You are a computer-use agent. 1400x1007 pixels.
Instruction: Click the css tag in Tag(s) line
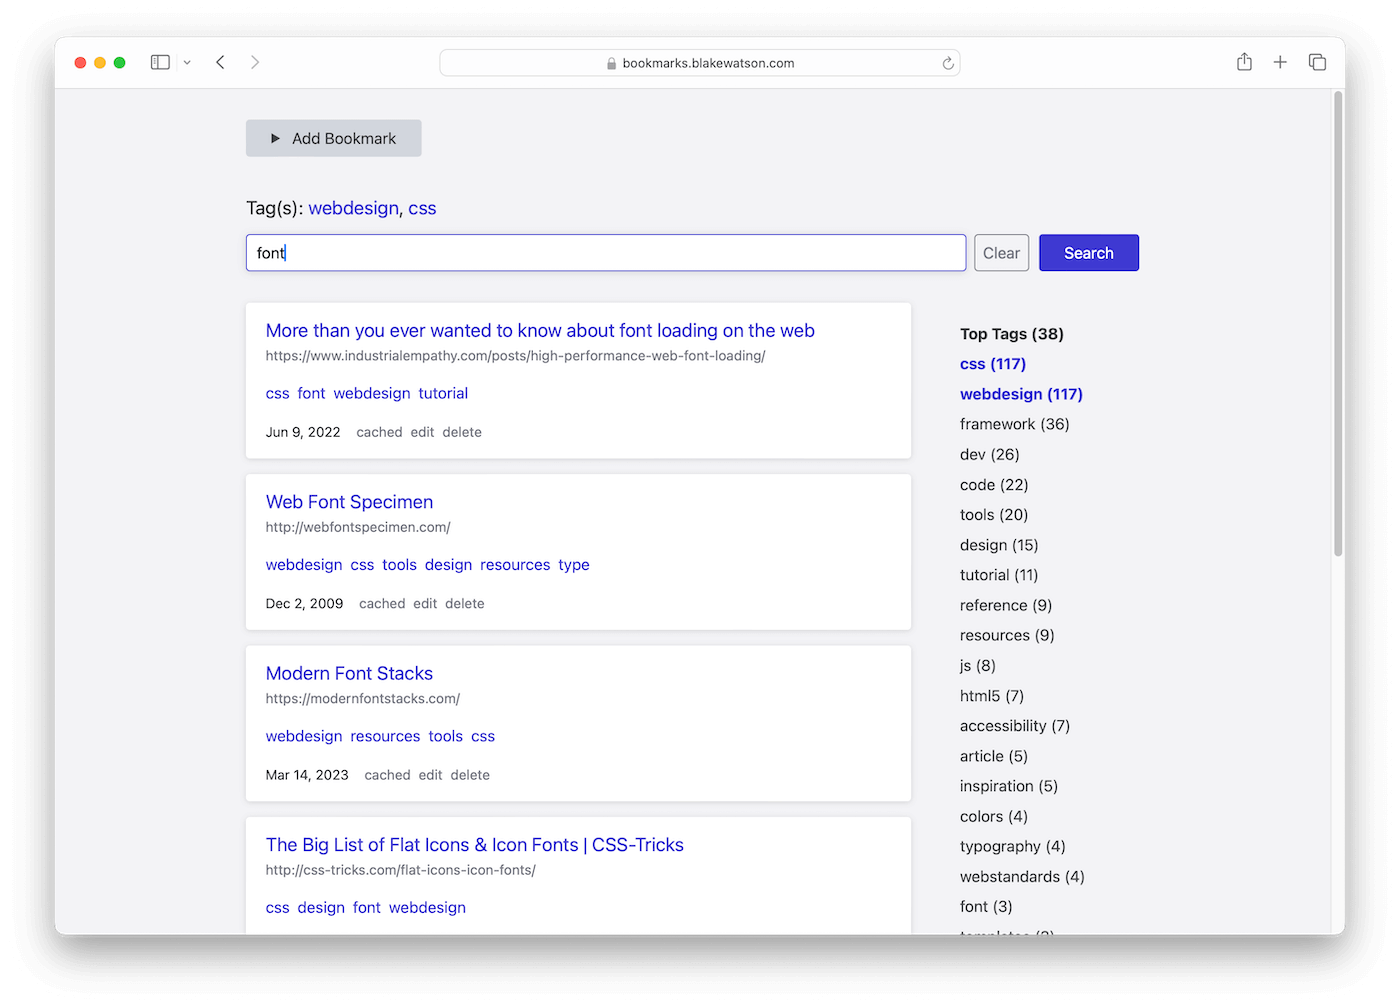pos(422,208)
